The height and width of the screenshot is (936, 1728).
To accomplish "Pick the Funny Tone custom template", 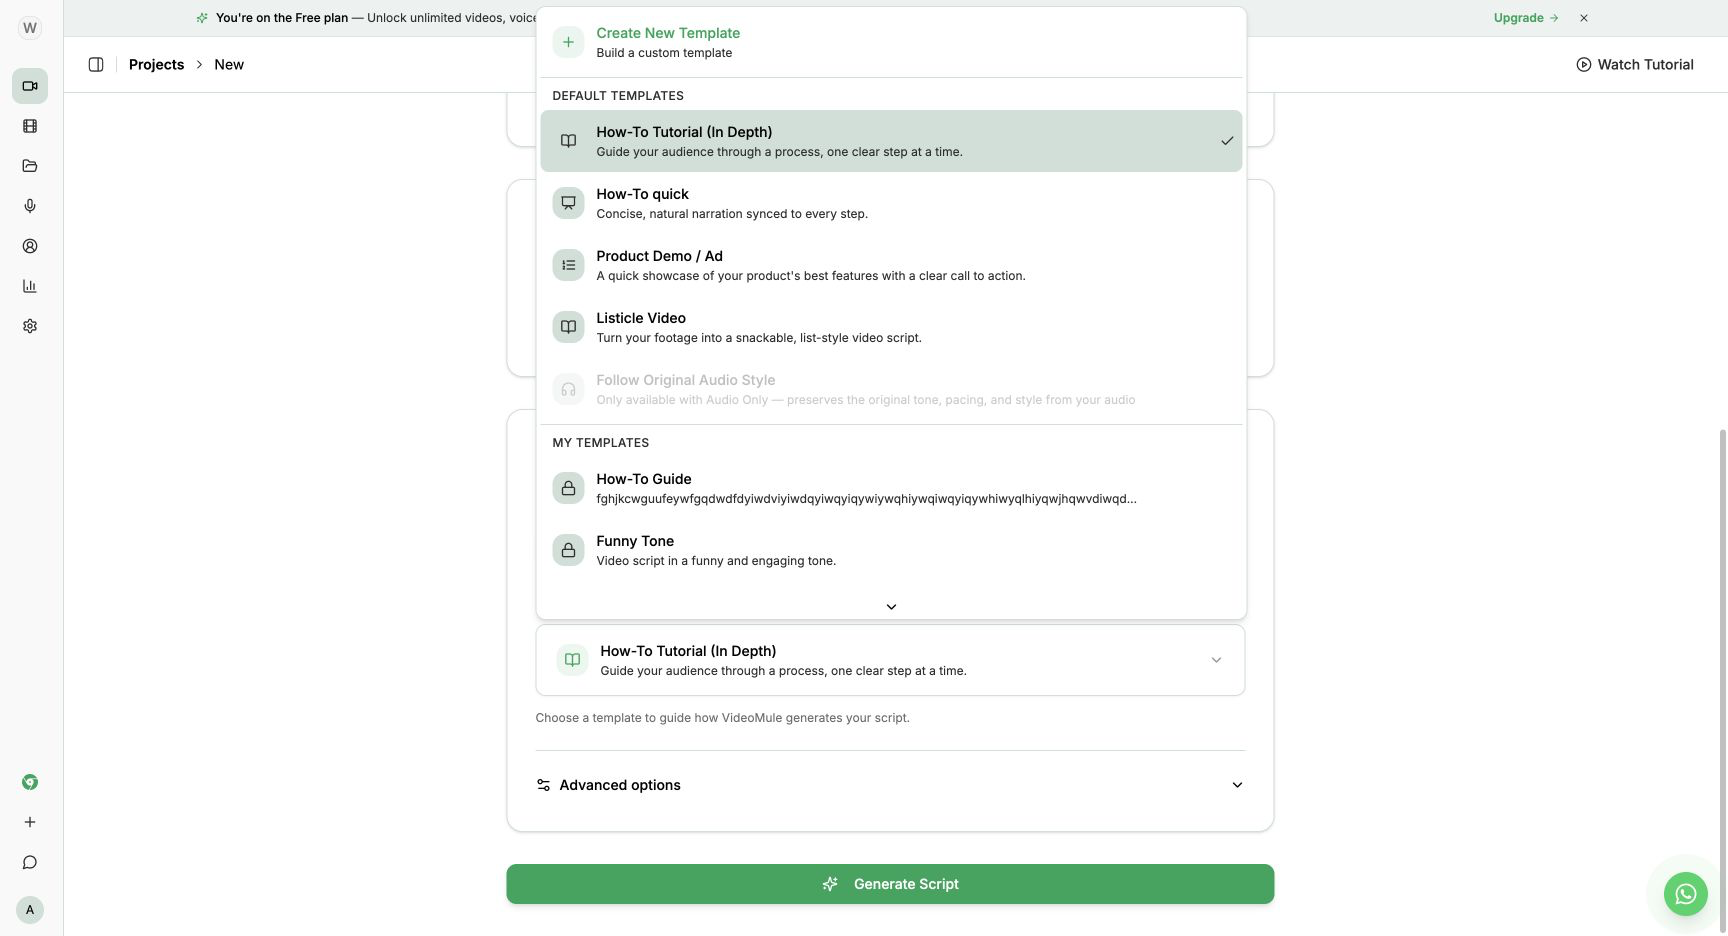I will point(891,550).
